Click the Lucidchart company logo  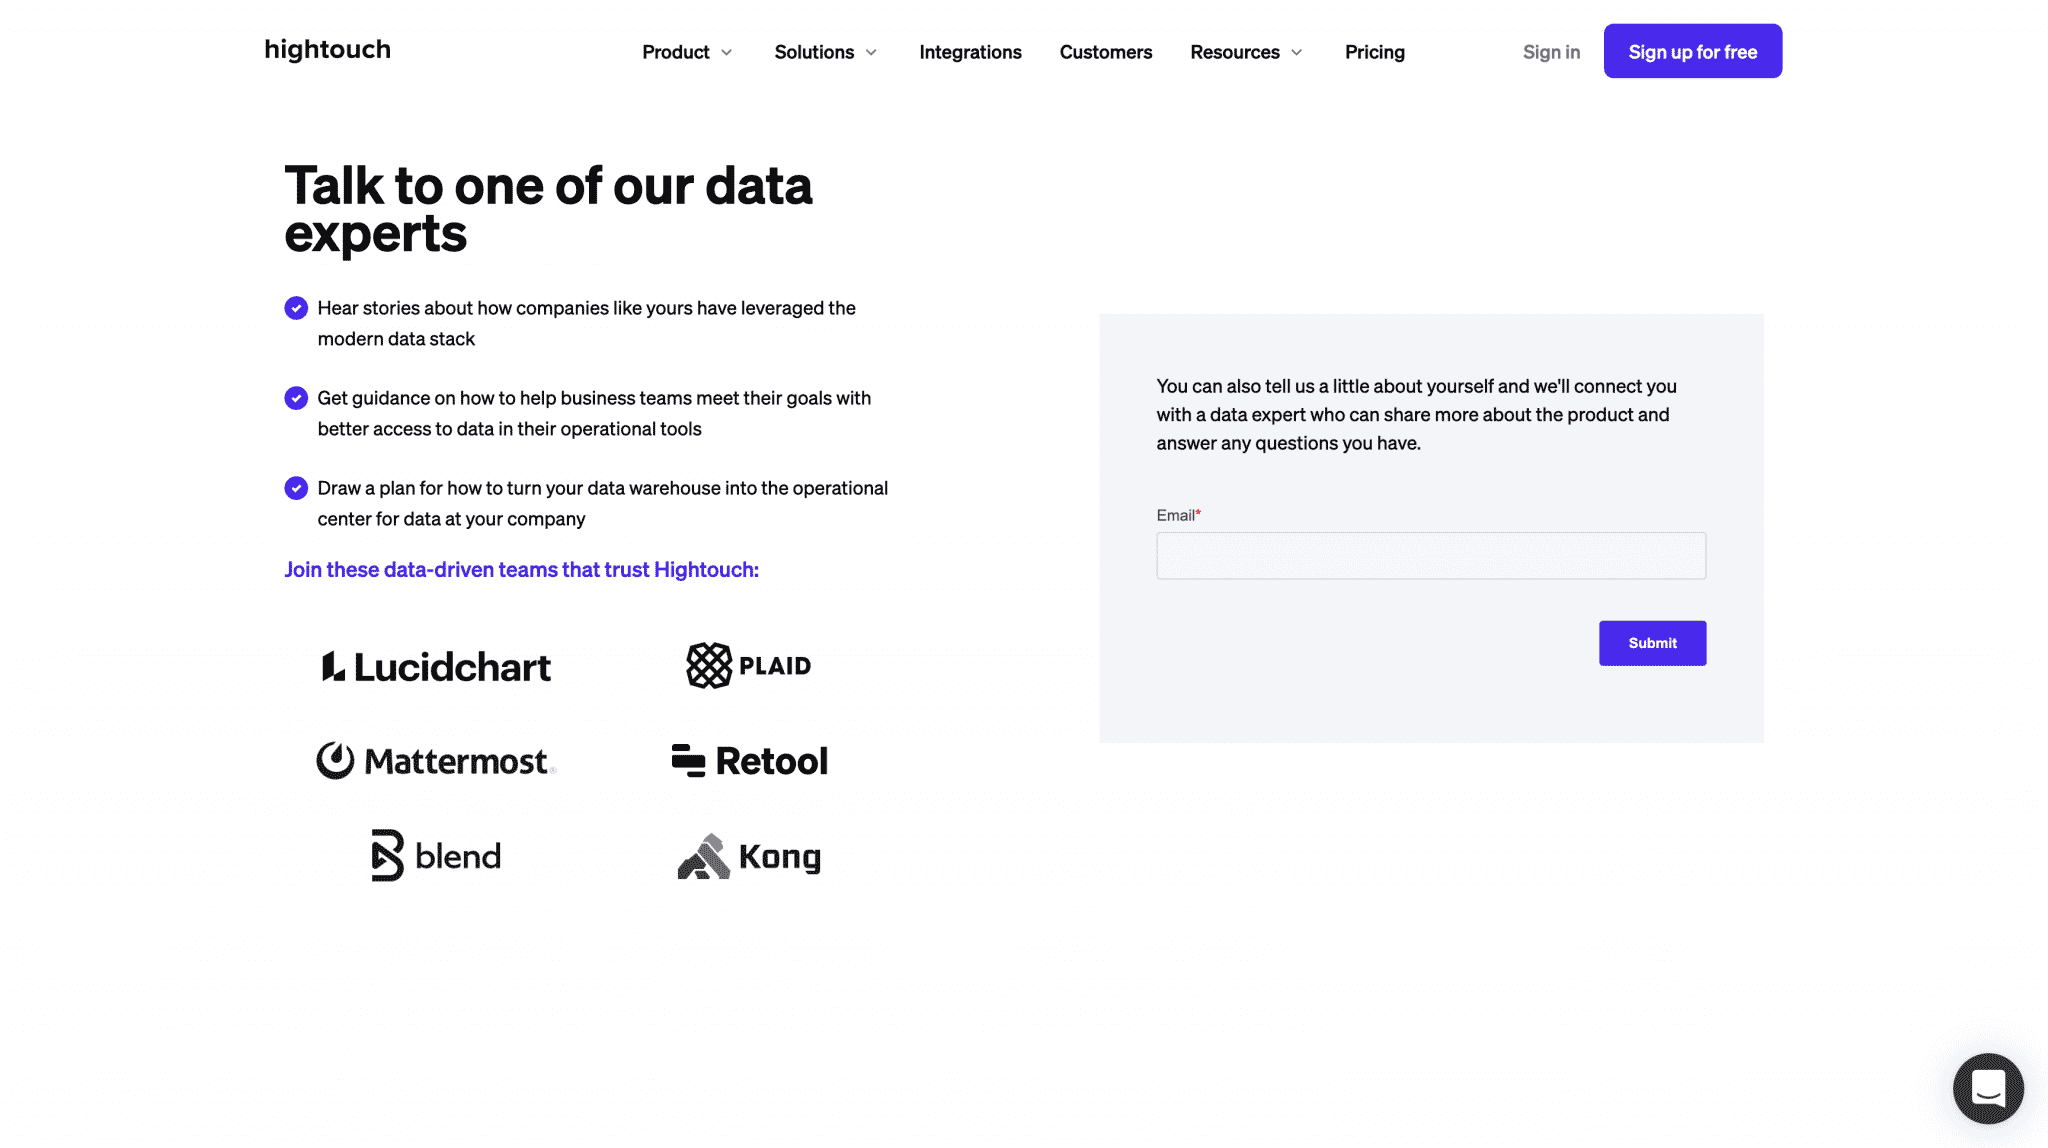(435, 664)
